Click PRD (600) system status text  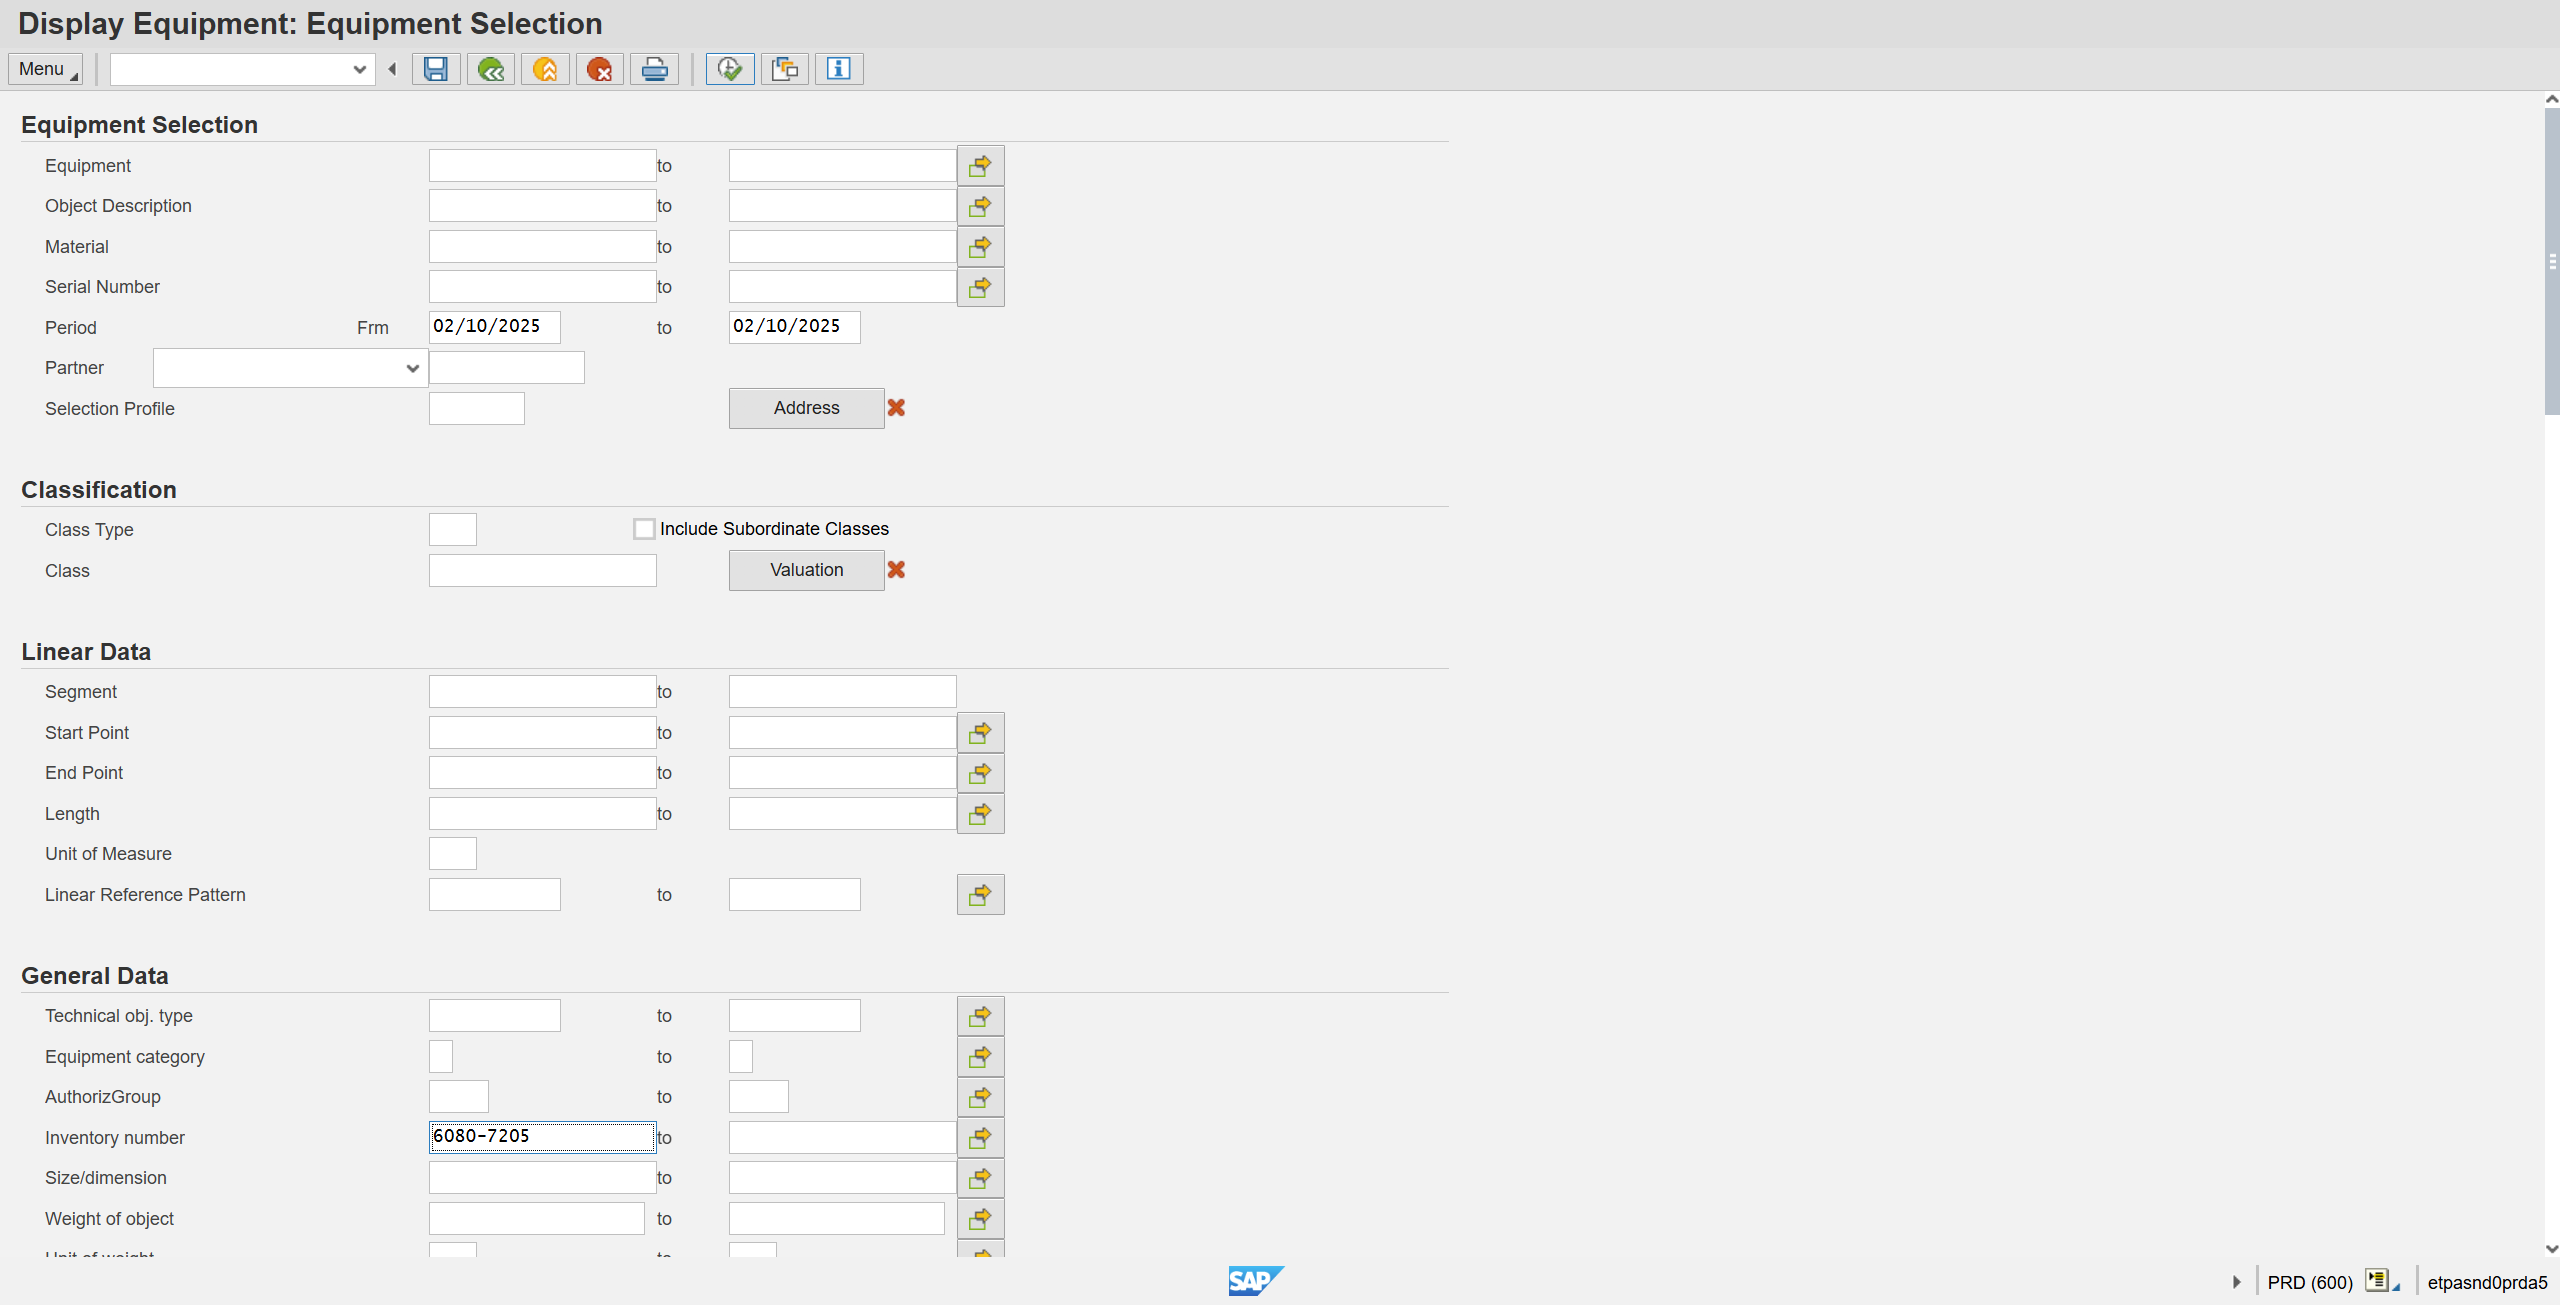pos(2310,1283)
